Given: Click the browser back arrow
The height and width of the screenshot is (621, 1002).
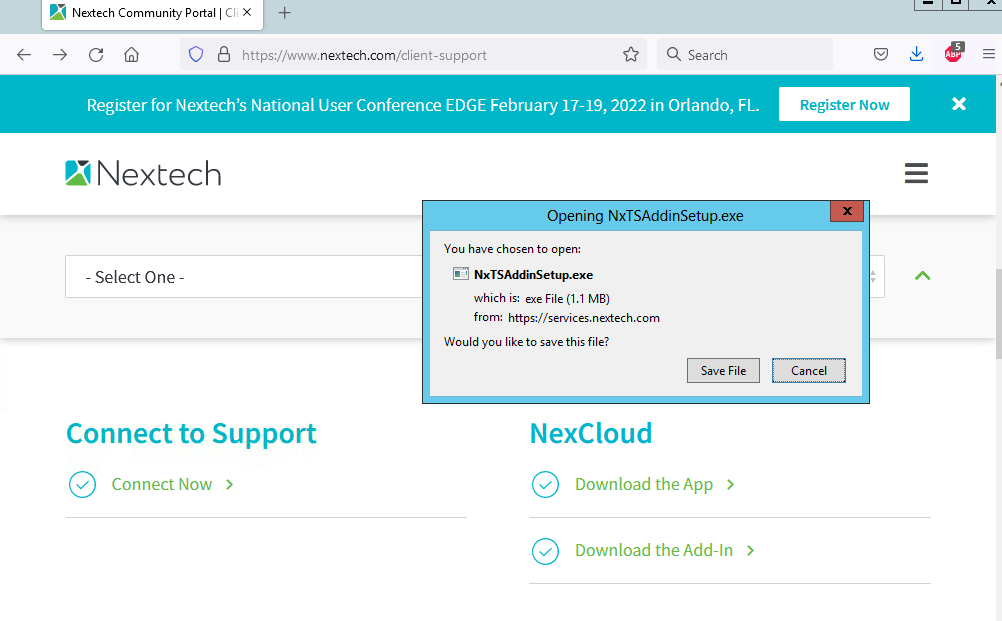Looking at the screenshot, I should point(24,55).
